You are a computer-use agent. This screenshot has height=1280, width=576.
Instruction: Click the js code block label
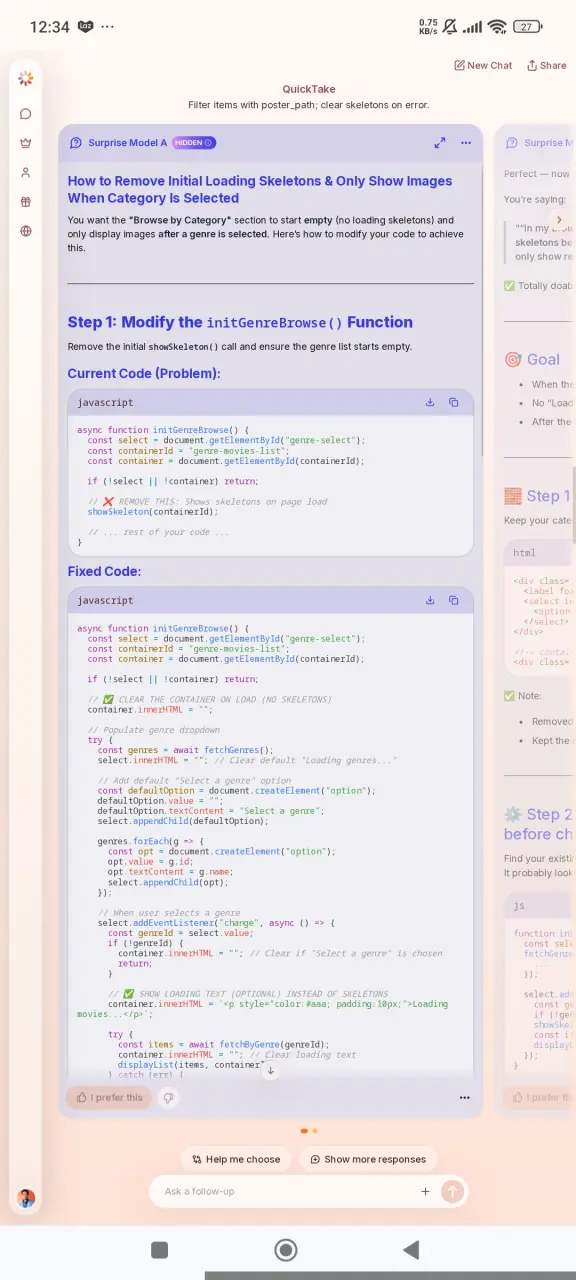click(x=519, y=905)
